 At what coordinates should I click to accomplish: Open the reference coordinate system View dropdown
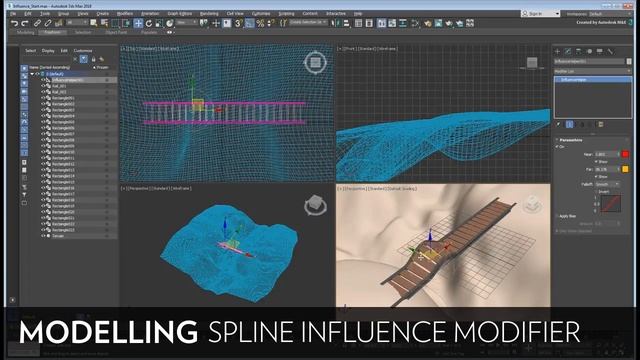[187, 23]
